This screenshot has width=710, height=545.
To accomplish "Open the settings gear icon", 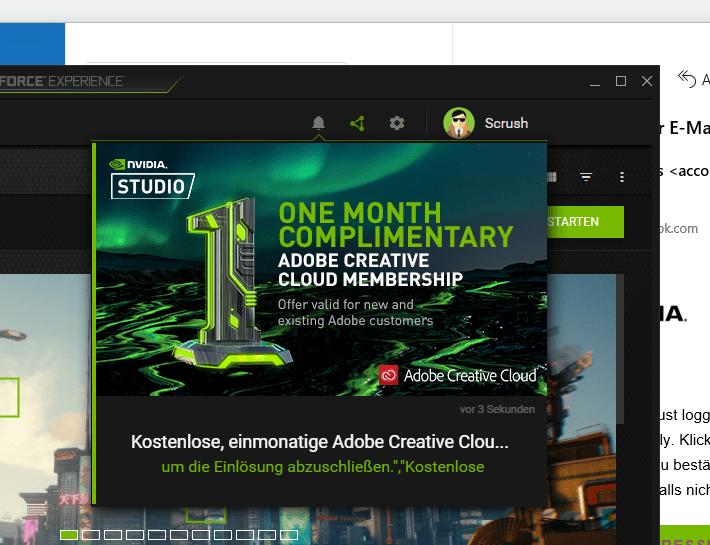I will point(397,123).
